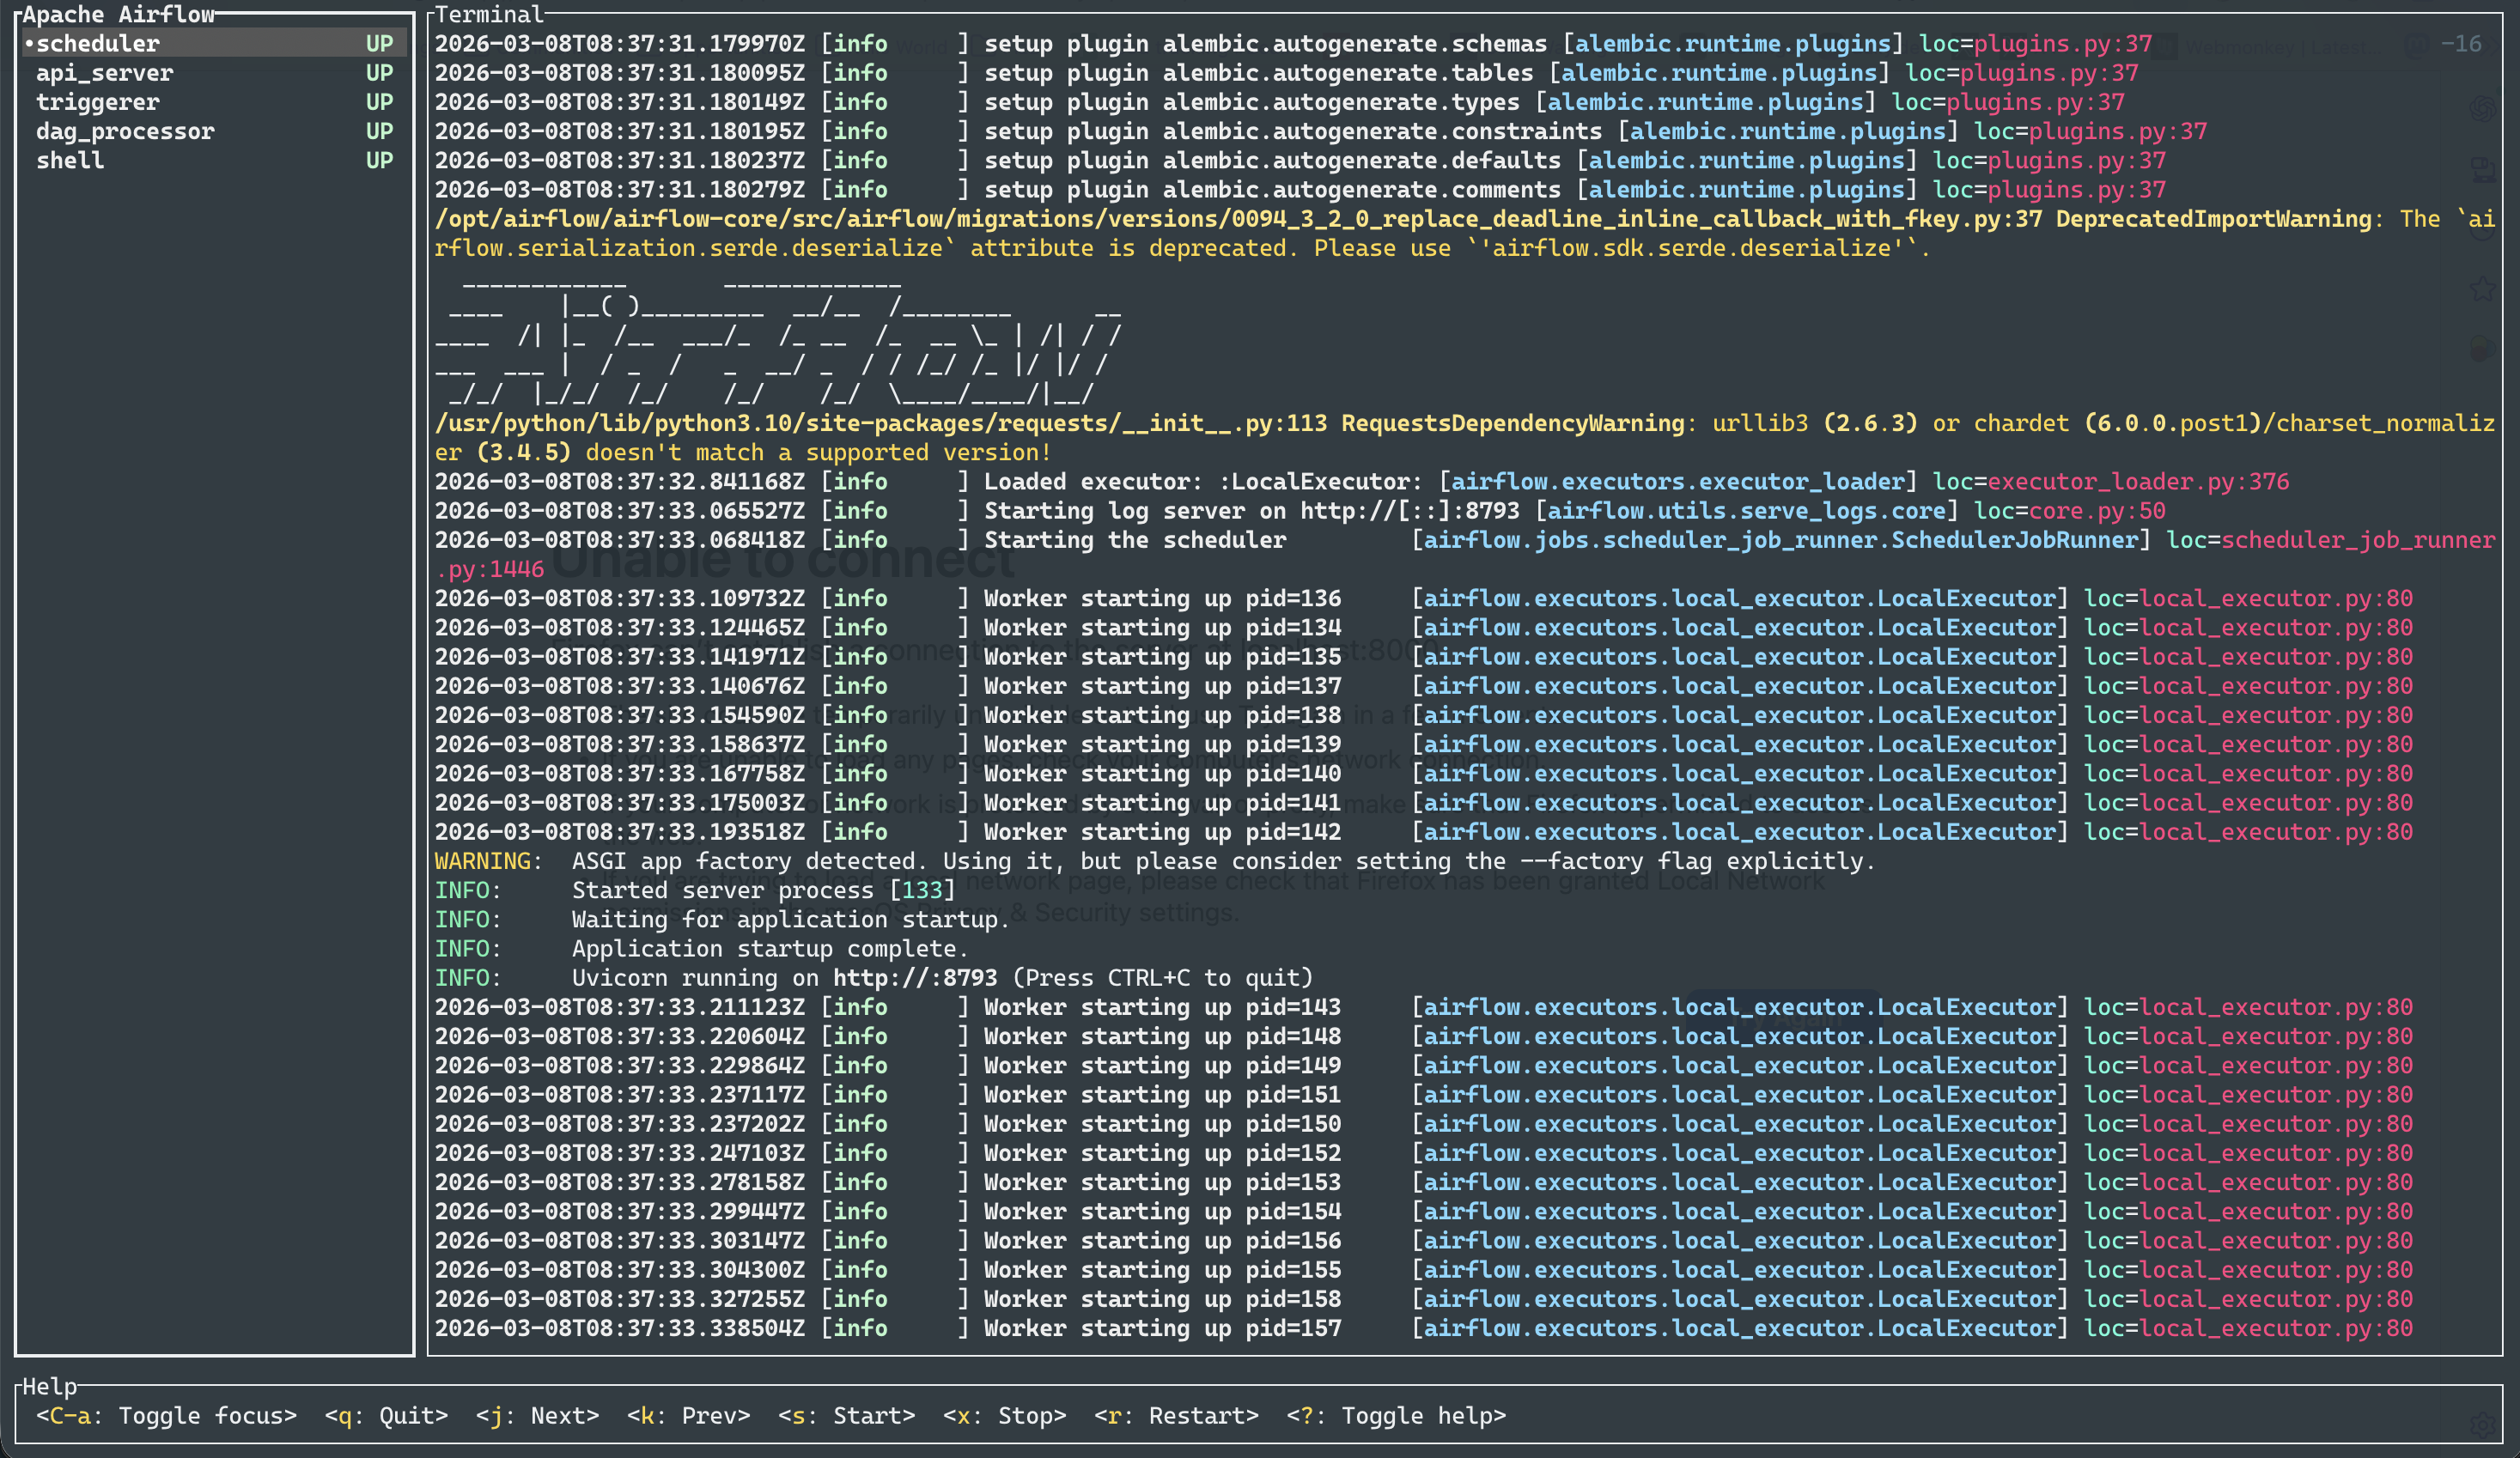Click the UP status next to api_server
This screenshot has width=2520, height=1458.
(379, 73)
